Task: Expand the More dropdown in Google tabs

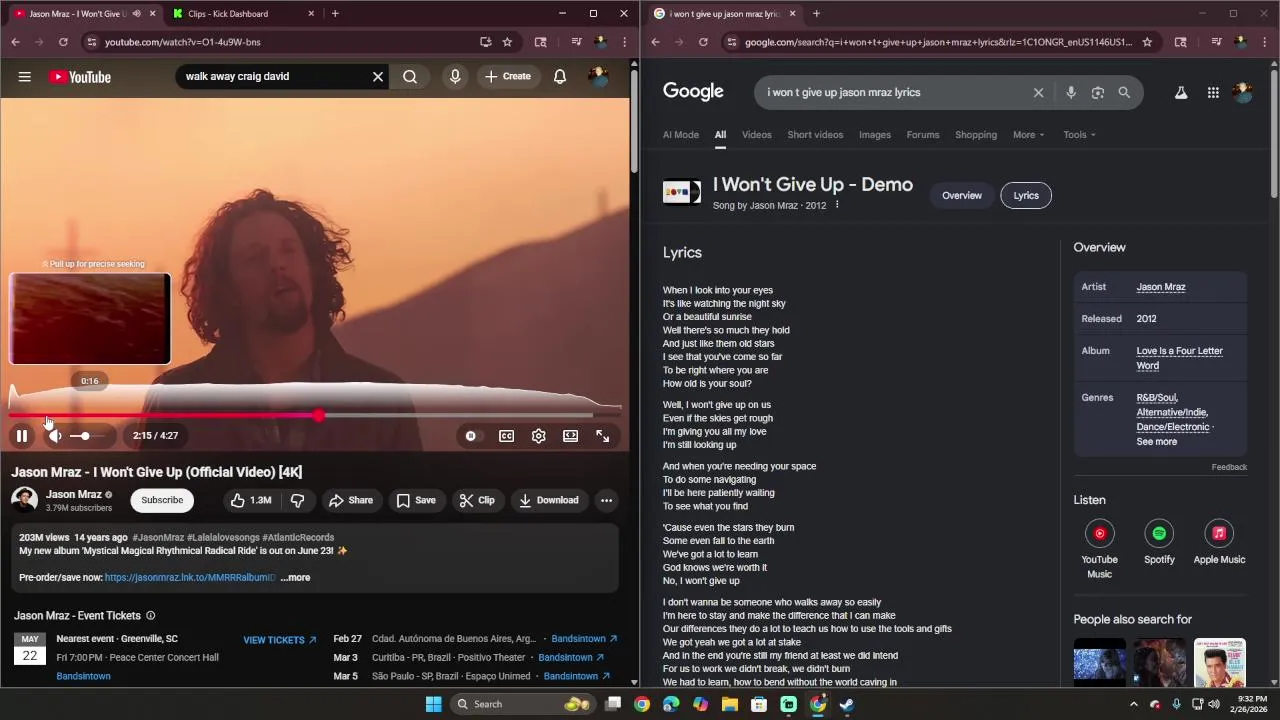Action: pos(1028,135)
